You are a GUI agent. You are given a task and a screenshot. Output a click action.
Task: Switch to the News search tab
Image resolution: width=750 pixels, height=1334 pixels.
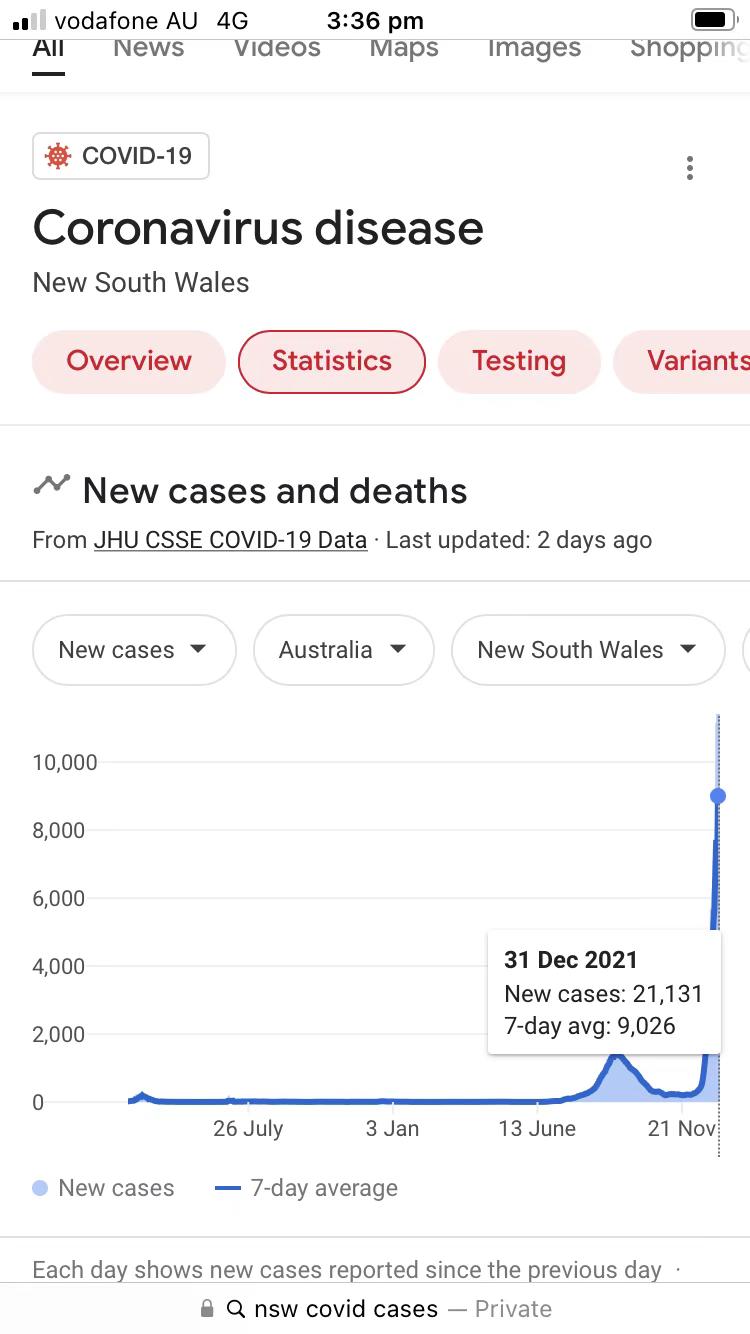(148, 48)
